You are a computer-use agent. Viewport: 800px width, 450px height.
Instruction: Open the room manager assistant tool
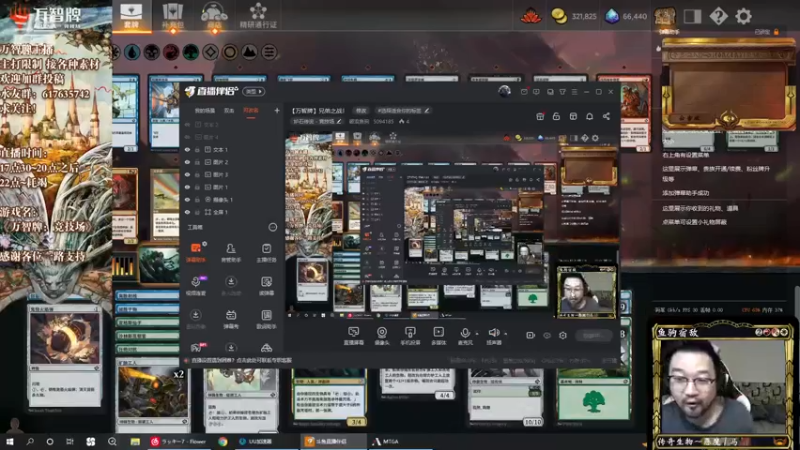(231, 253)
